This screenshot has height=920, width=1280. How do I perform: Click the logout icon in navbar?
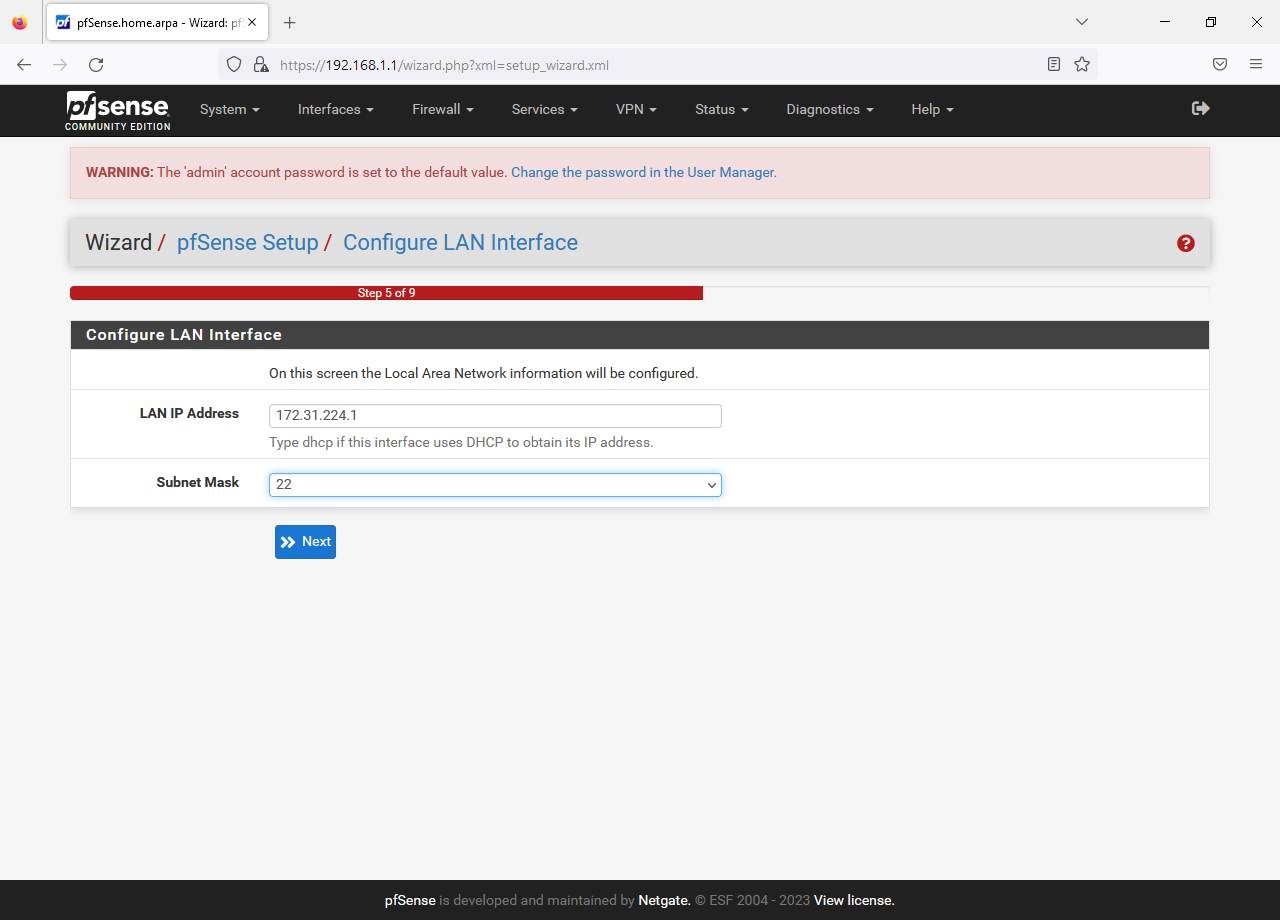click(x=1201, y=108)
